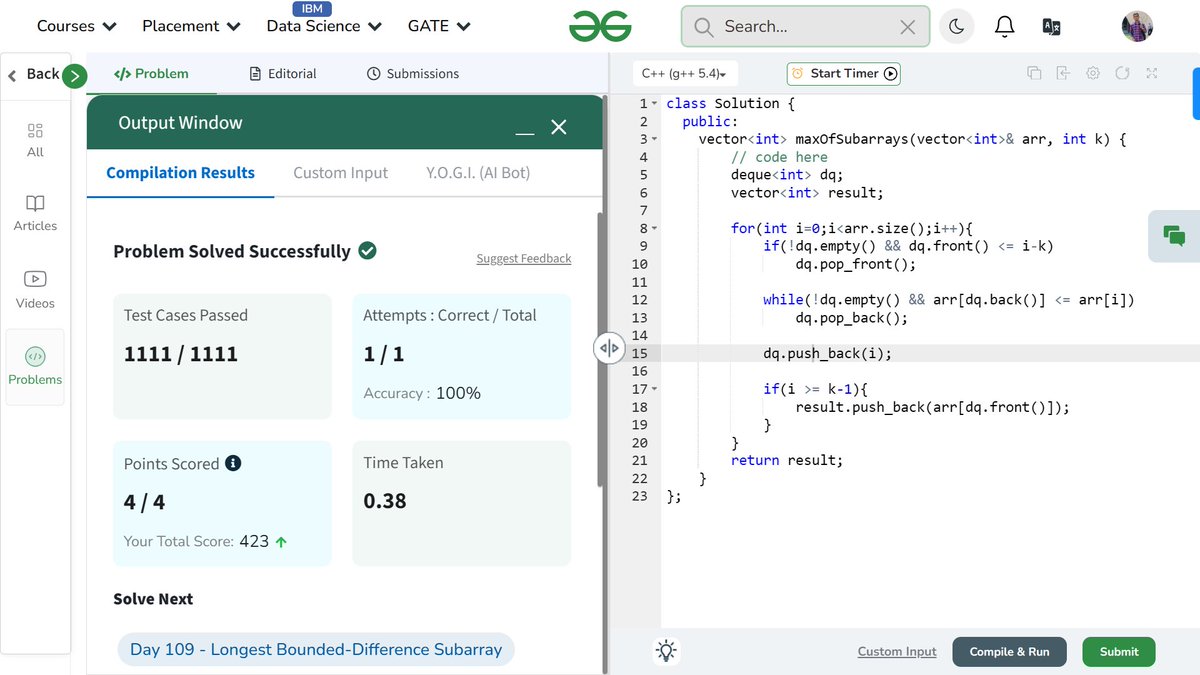Collapse the fold arrow on line 3
Image resolution: width=1200 pixels, height=675 pixels.
click(654, 139)
